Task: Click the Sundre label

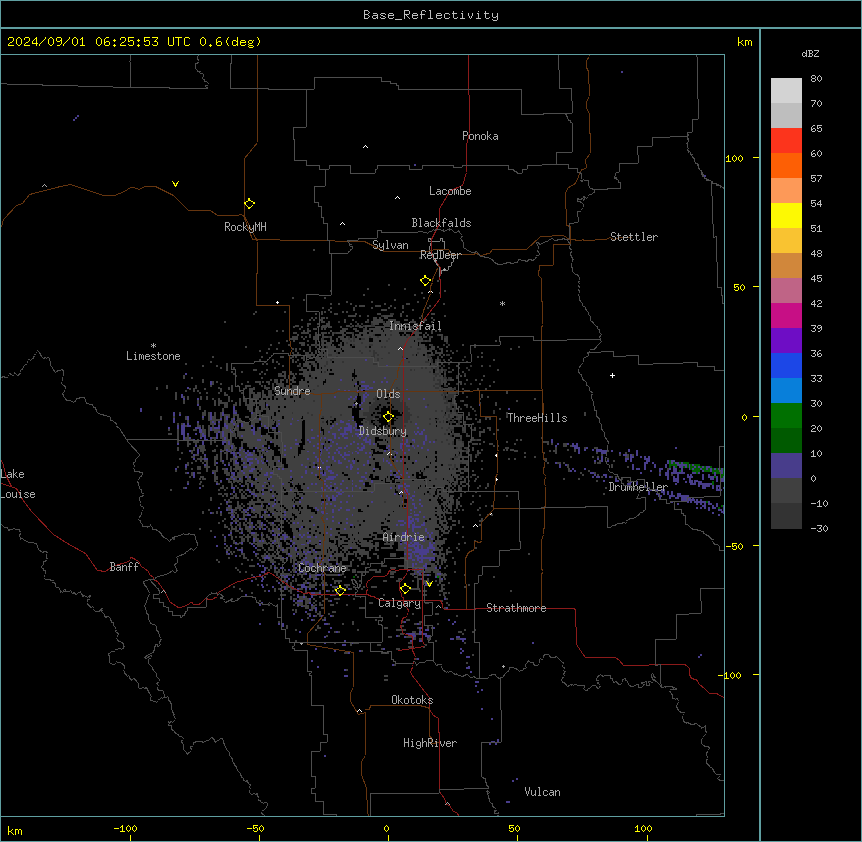Action: [x=292, y=391]
